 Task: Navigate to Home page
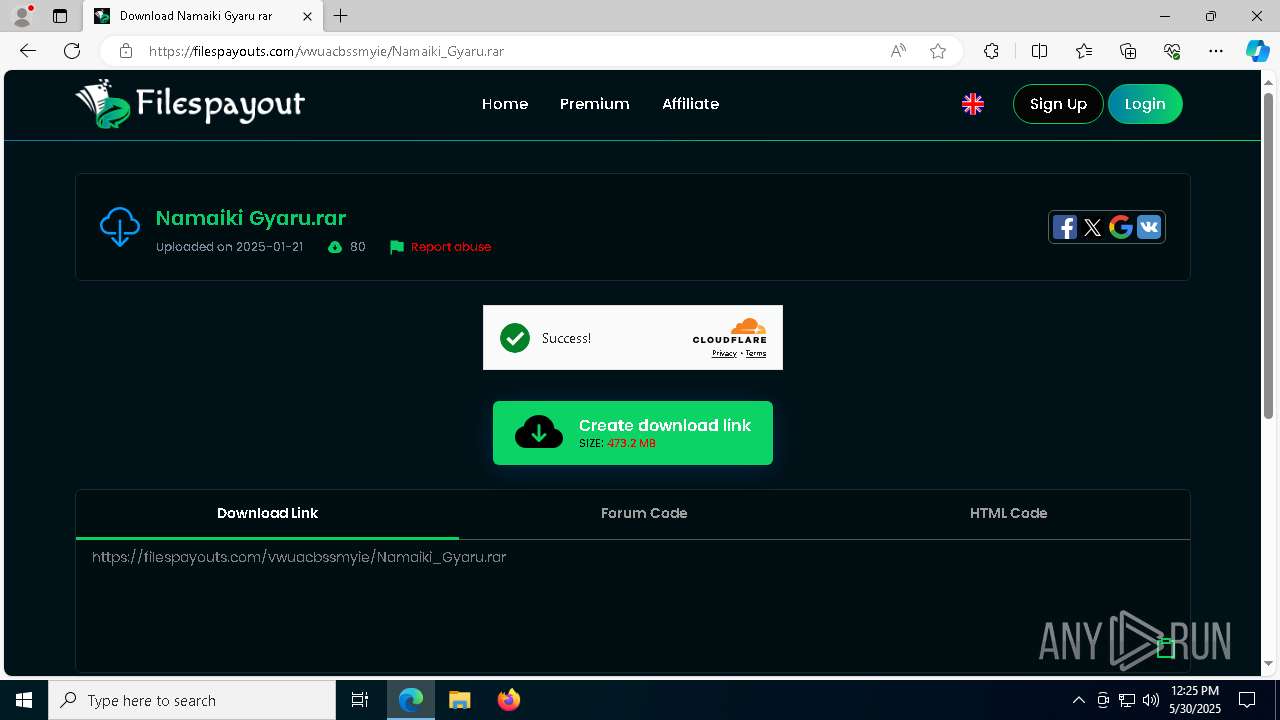(505, 104)
